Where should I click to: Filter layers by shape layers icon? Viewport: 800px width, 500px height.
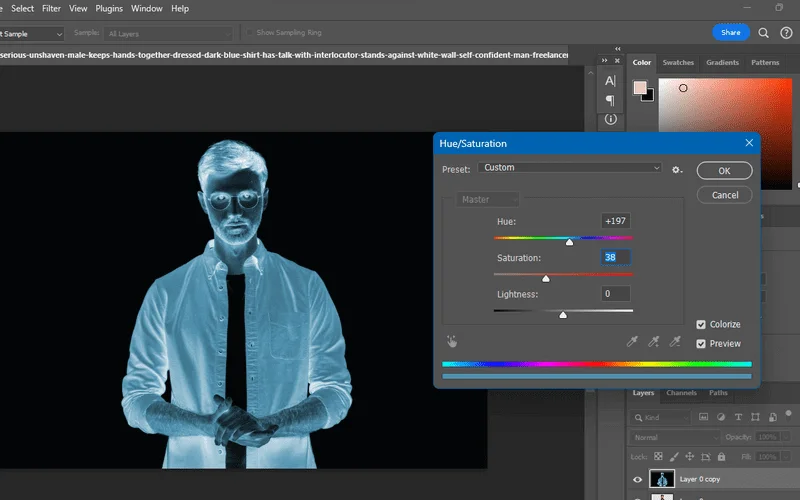756,417
